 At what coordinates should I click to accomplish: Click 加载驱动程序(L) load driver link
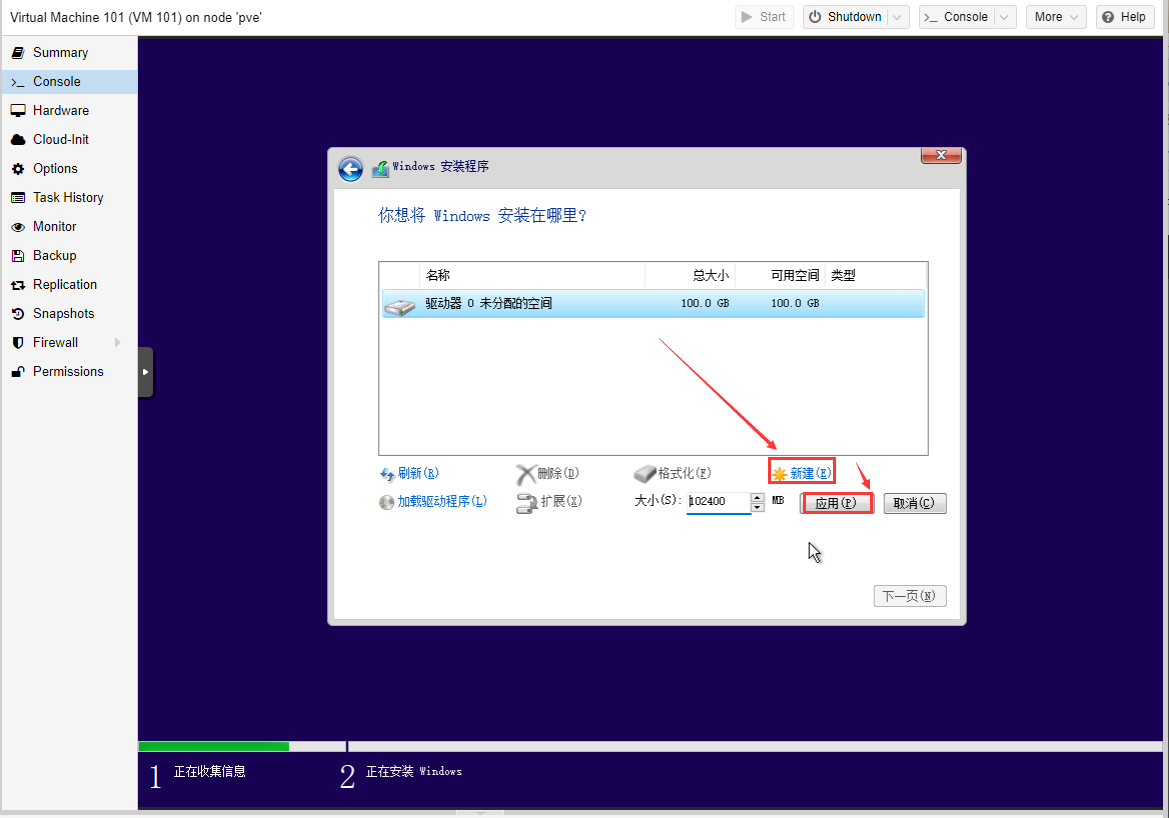432,502
